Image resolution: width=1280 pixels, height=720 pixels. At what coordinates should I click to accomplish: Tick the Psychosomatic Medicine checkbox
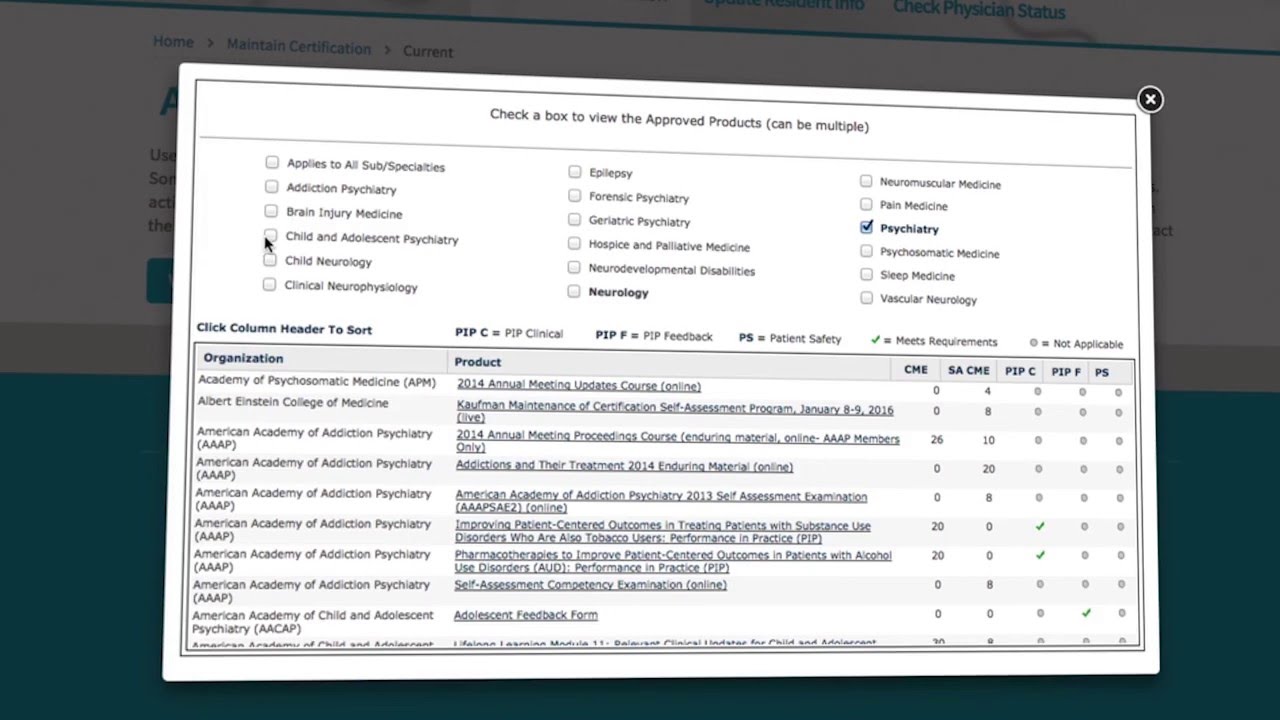(x=866, y=251)
